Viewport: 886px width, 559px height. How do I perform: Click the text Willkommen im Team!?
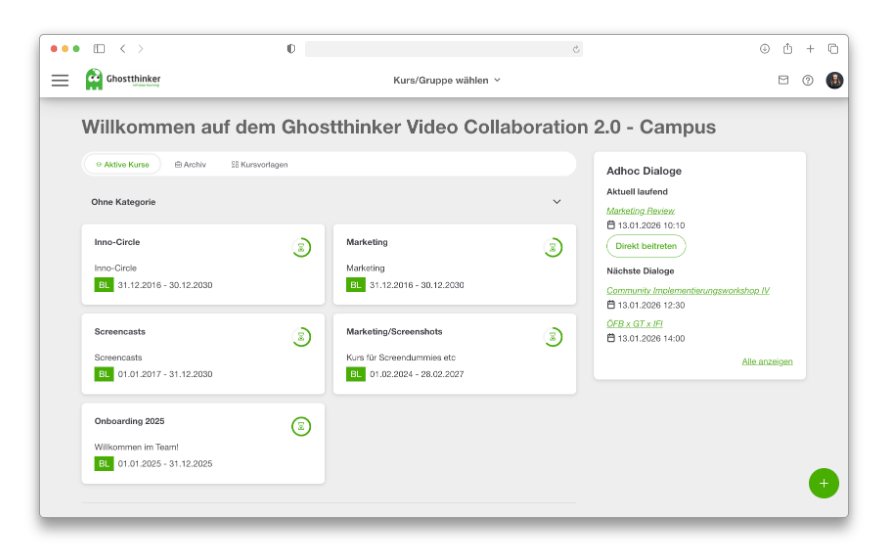[136, 447]
